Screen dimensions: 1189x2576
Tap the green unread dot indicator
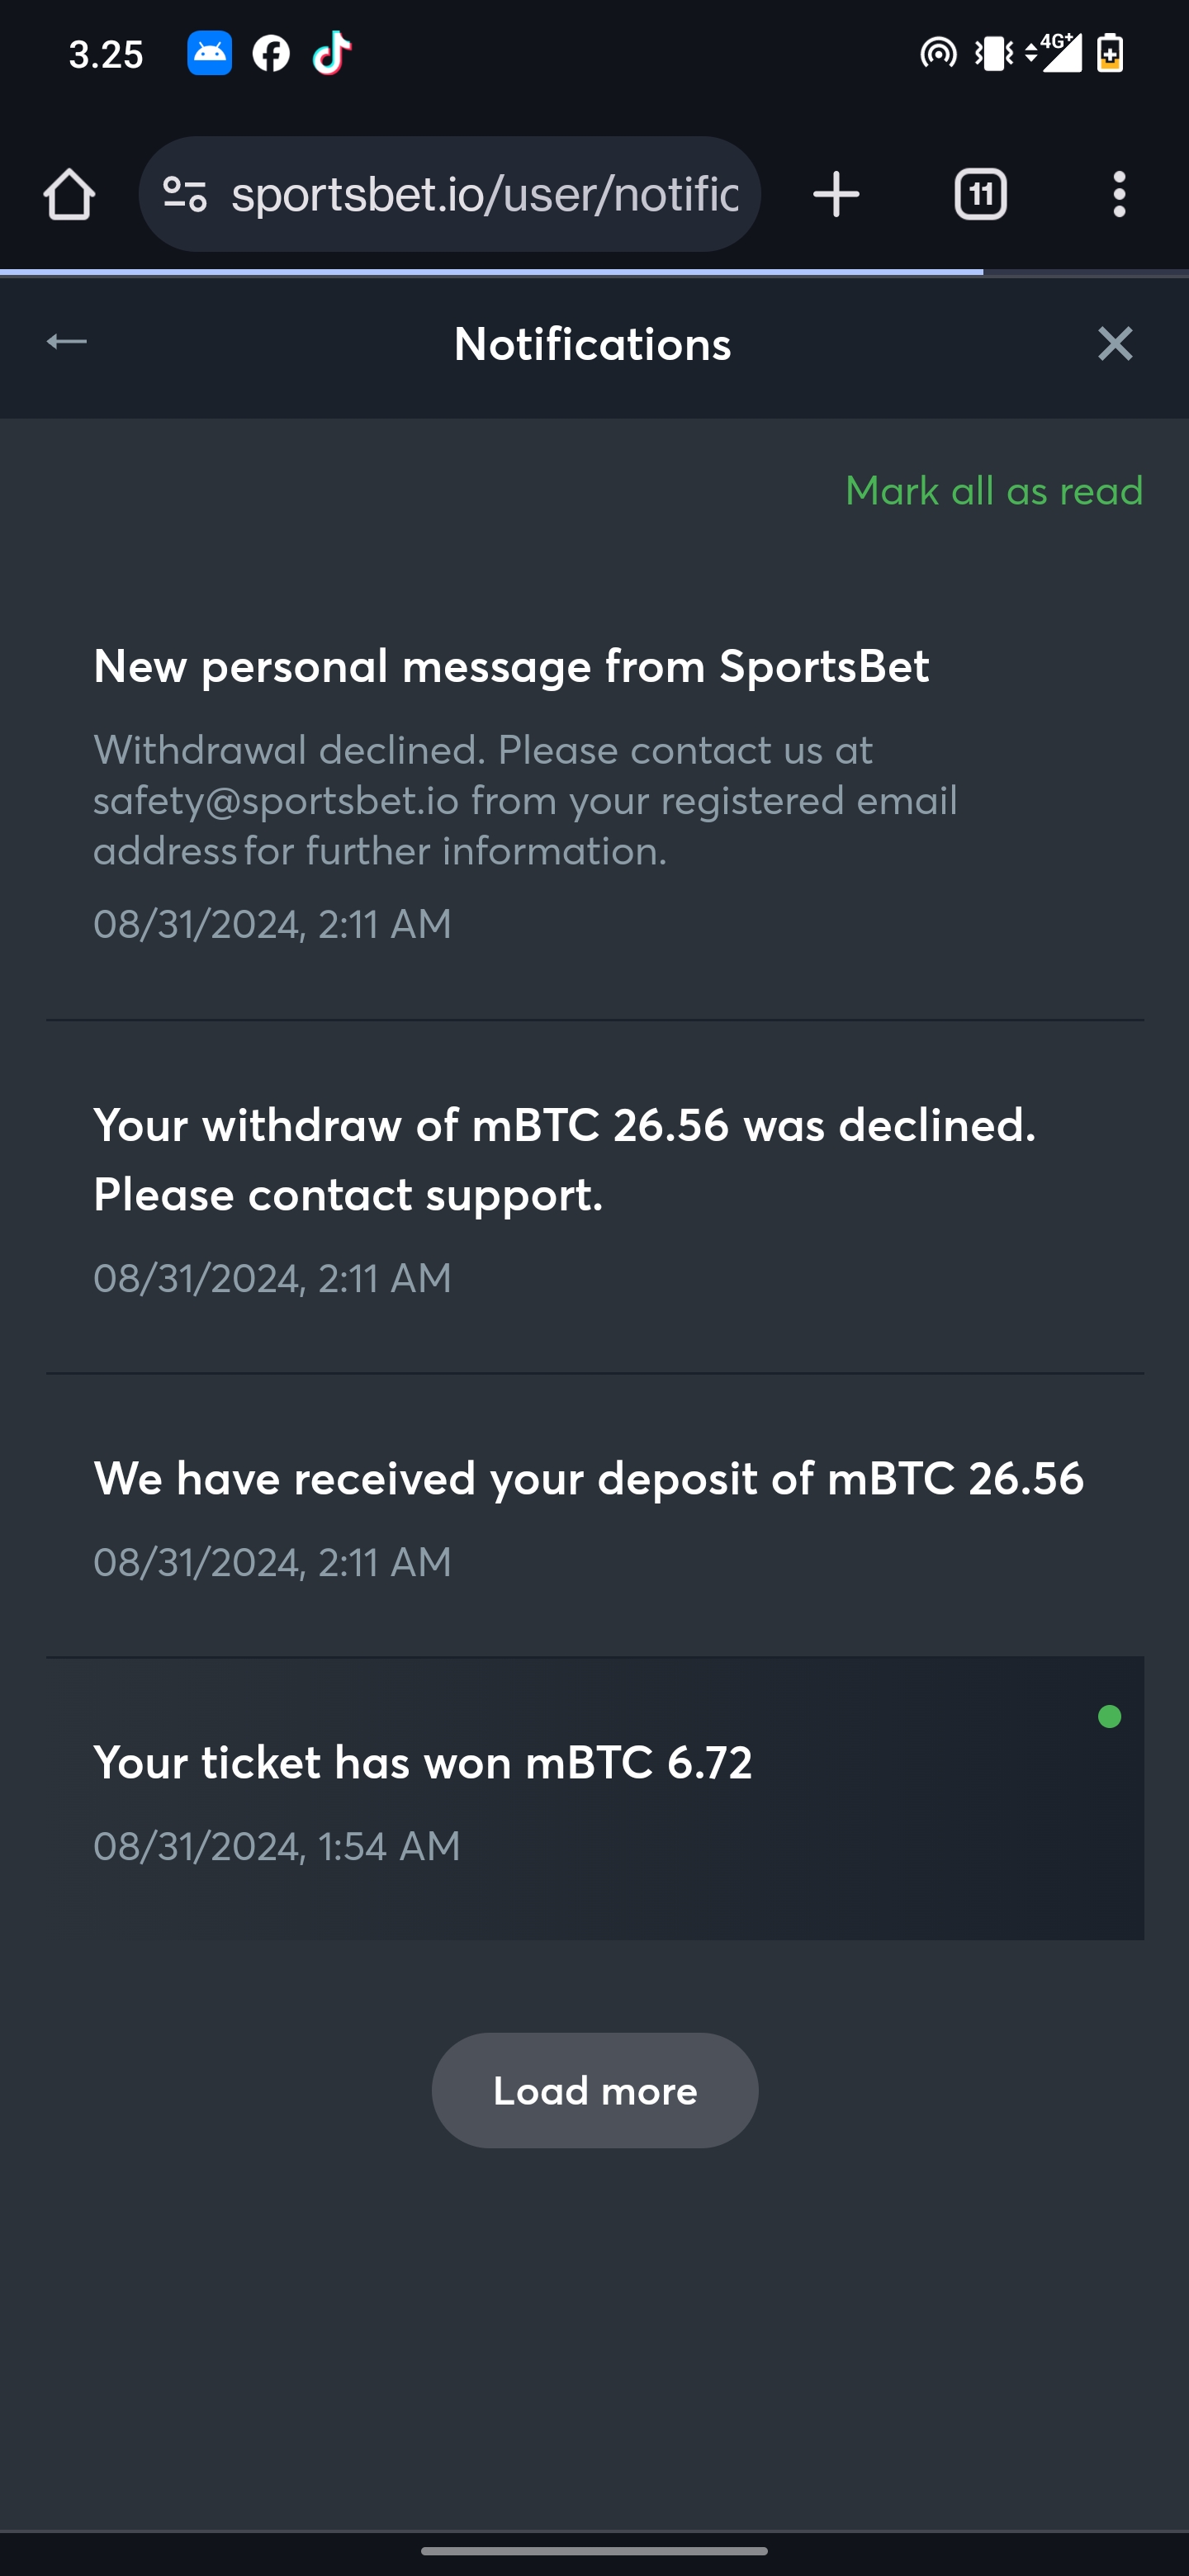[1109, 1717]
